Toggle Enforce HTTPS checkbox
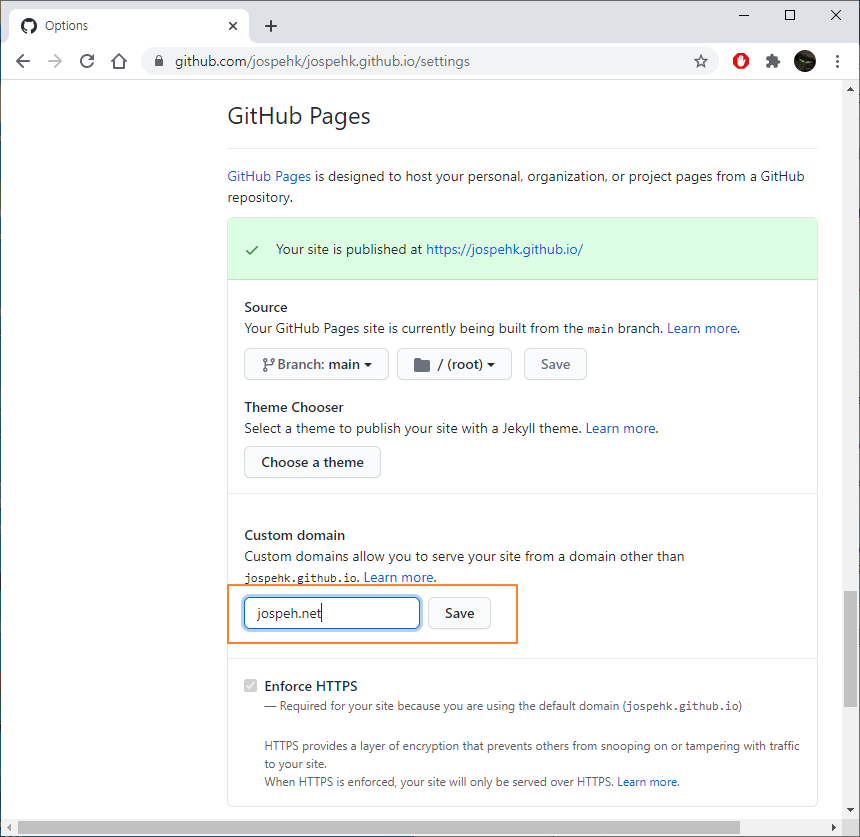 tap(250, 686)
